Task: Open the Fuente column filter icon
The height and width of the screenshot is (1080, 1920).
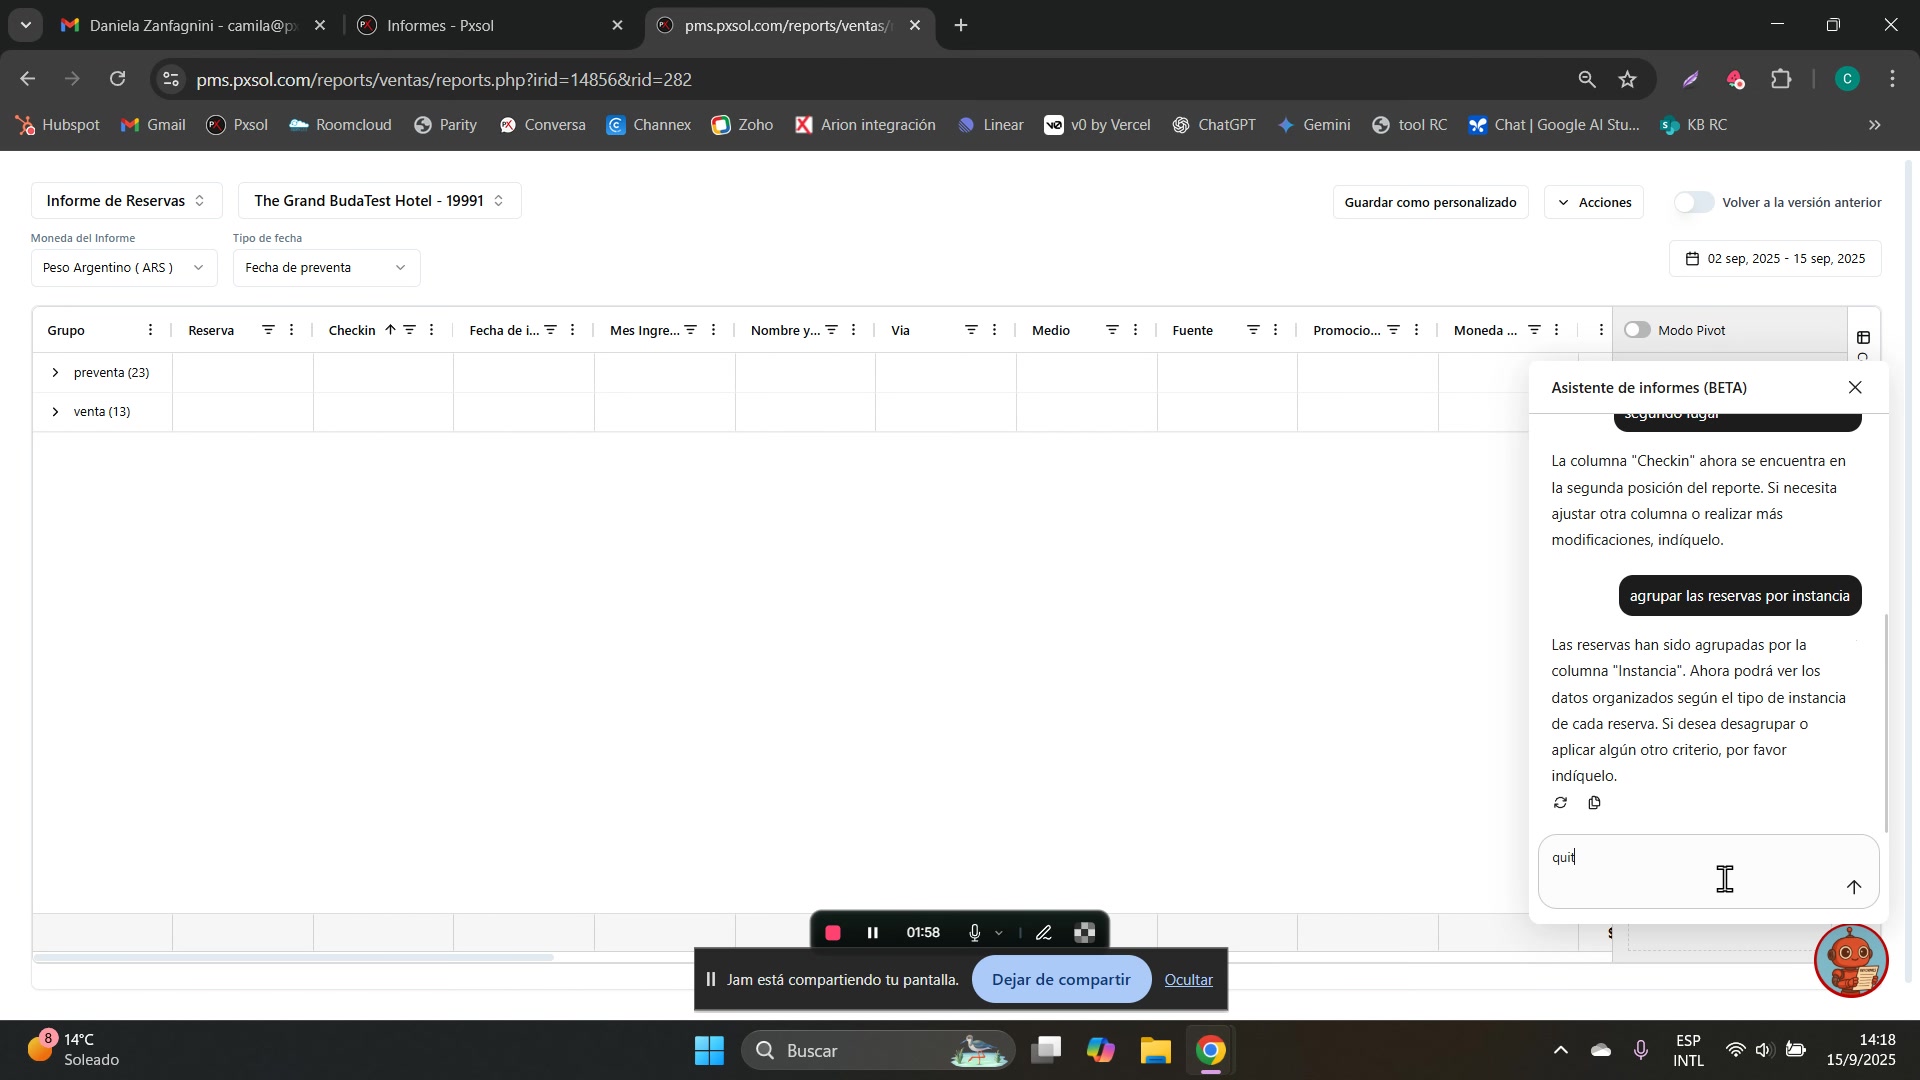Action: pyautogui.click(x=1253, y=330)
